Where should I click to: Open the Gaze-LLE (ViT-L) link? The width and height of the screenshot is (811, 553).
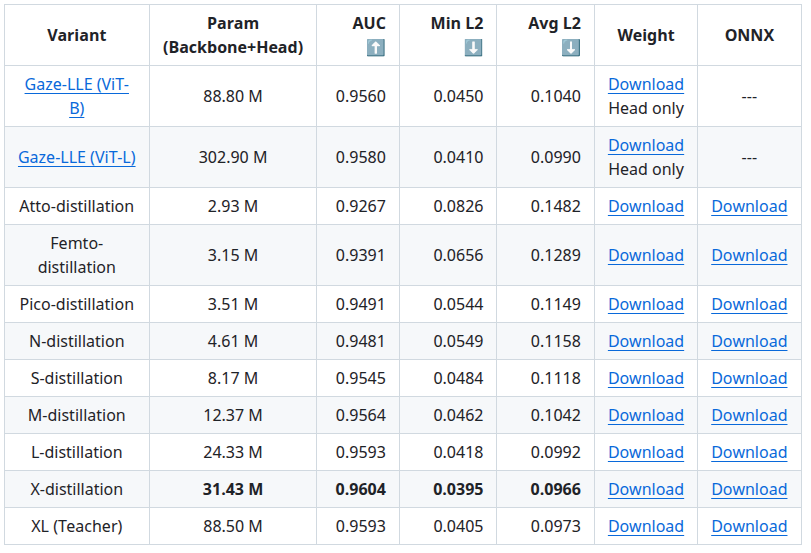(77, 157)
